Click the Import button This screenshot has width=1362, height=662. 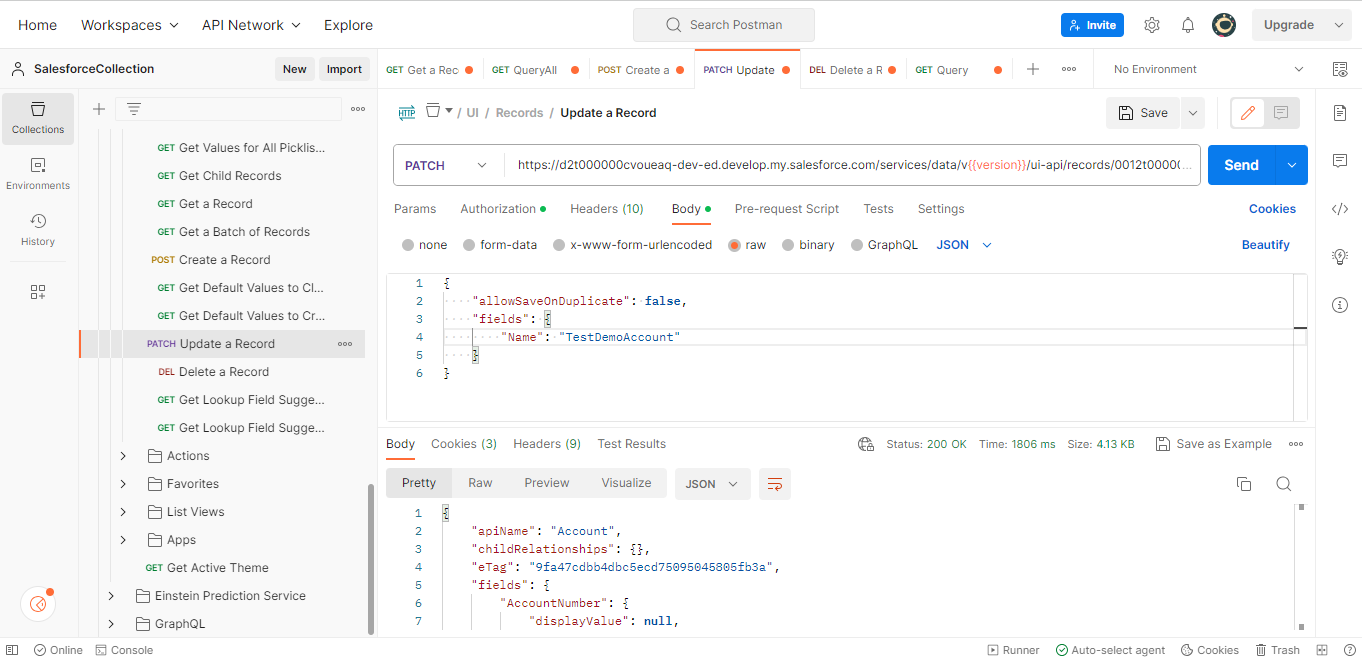click(344, 69)
